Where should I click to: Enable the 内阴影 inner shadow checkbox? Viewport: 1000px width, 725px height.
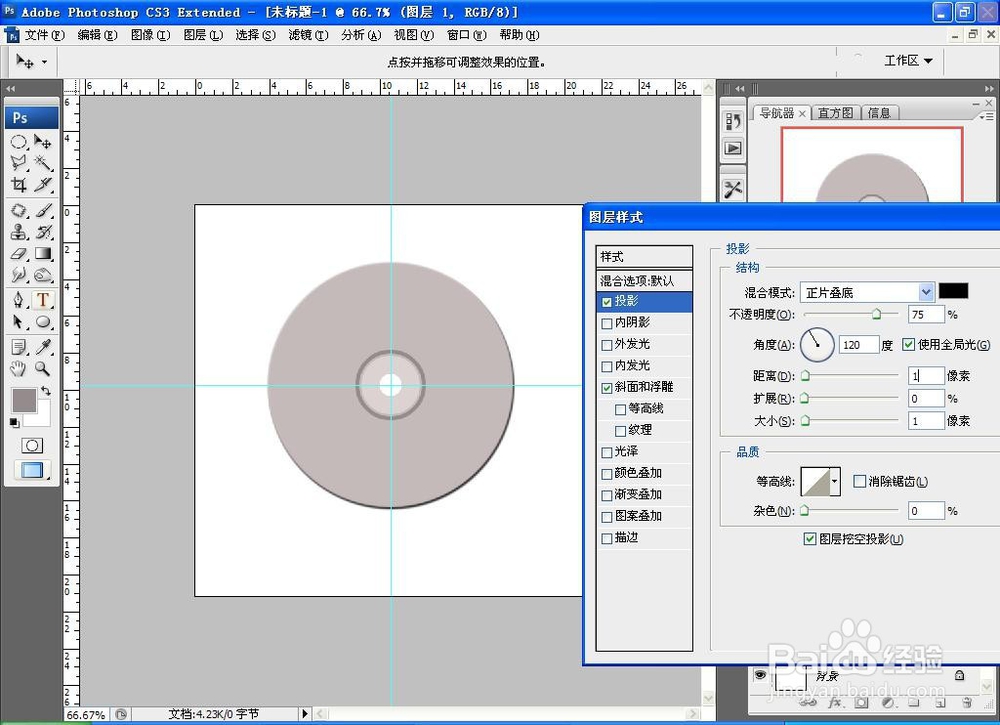pos(607,324)
